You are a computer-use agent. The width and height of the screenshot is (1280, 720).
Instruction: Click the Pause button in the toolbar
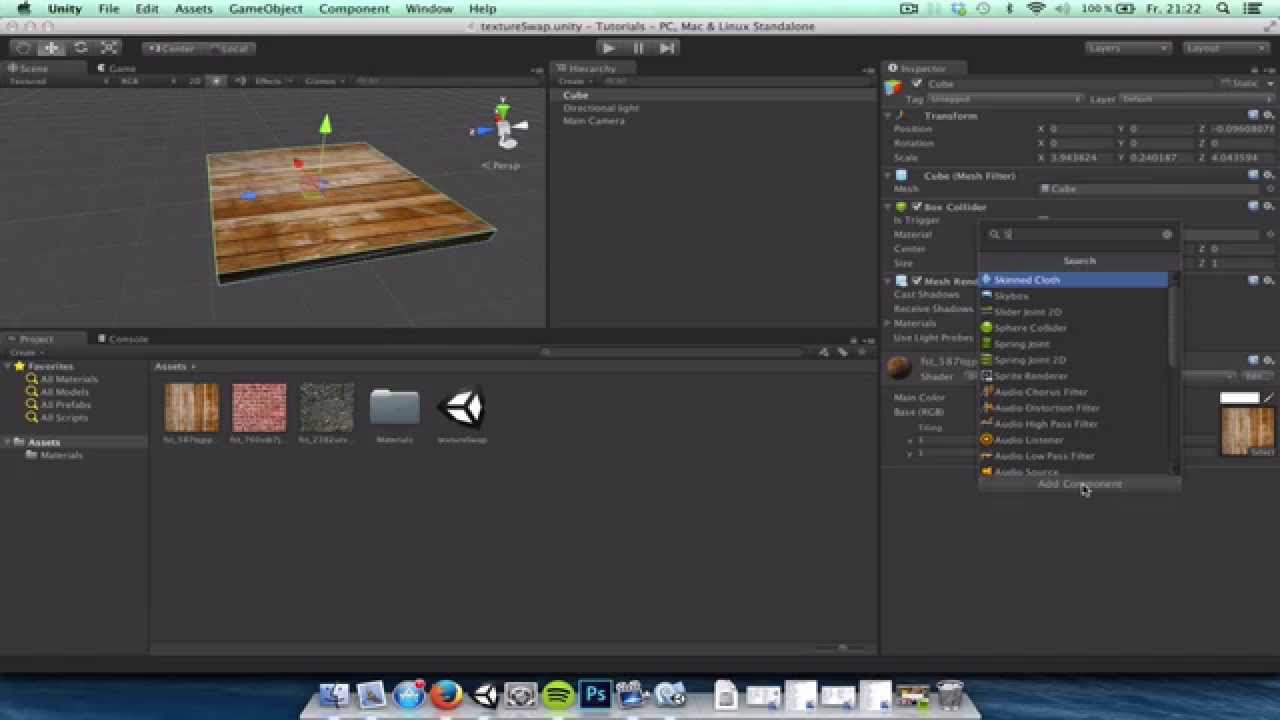[x=637, y=47]
